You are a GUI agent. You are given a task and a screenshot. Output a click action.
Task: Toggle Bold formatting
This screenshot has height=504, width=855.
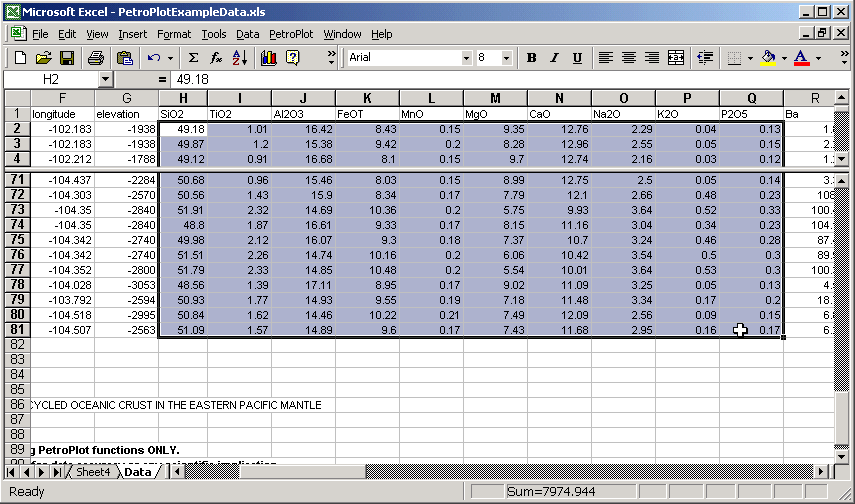(532, 58)
